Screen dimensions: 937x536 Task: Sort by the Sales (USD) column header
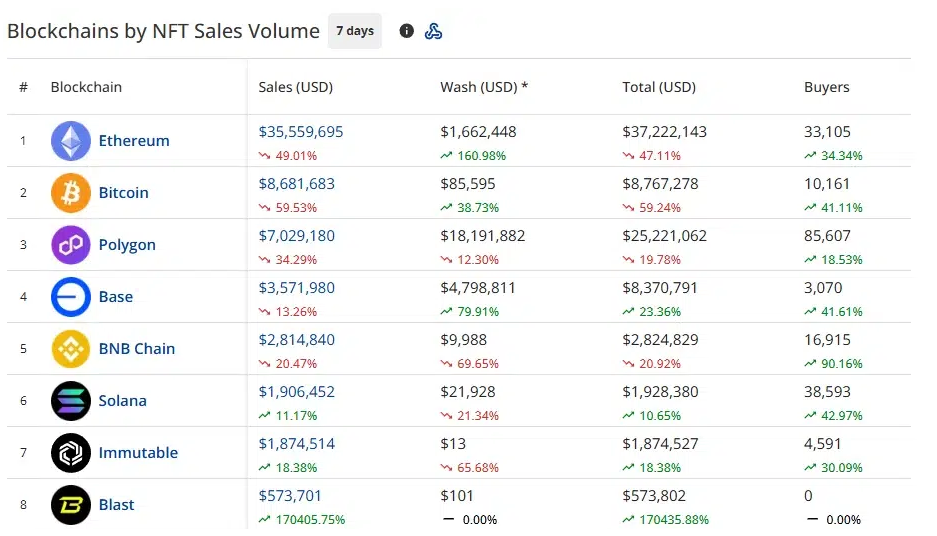tap(296, 87)
